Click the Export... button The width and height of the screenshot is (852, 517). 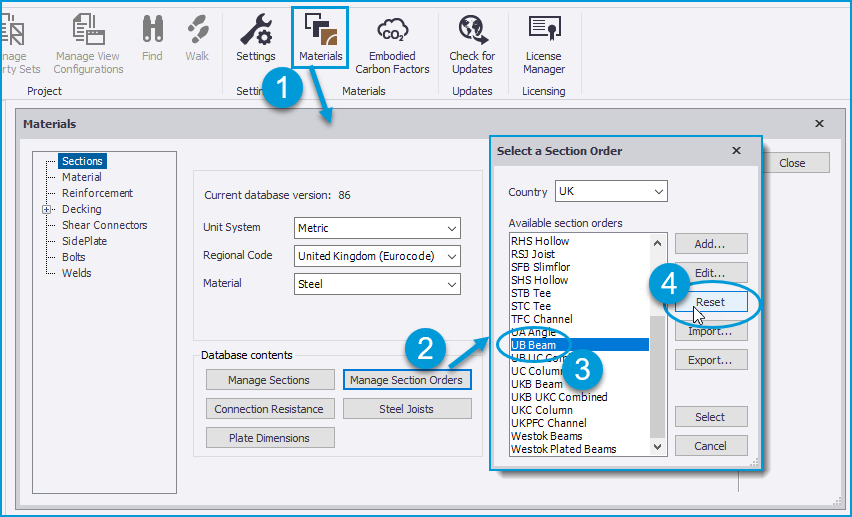(711, 360)
